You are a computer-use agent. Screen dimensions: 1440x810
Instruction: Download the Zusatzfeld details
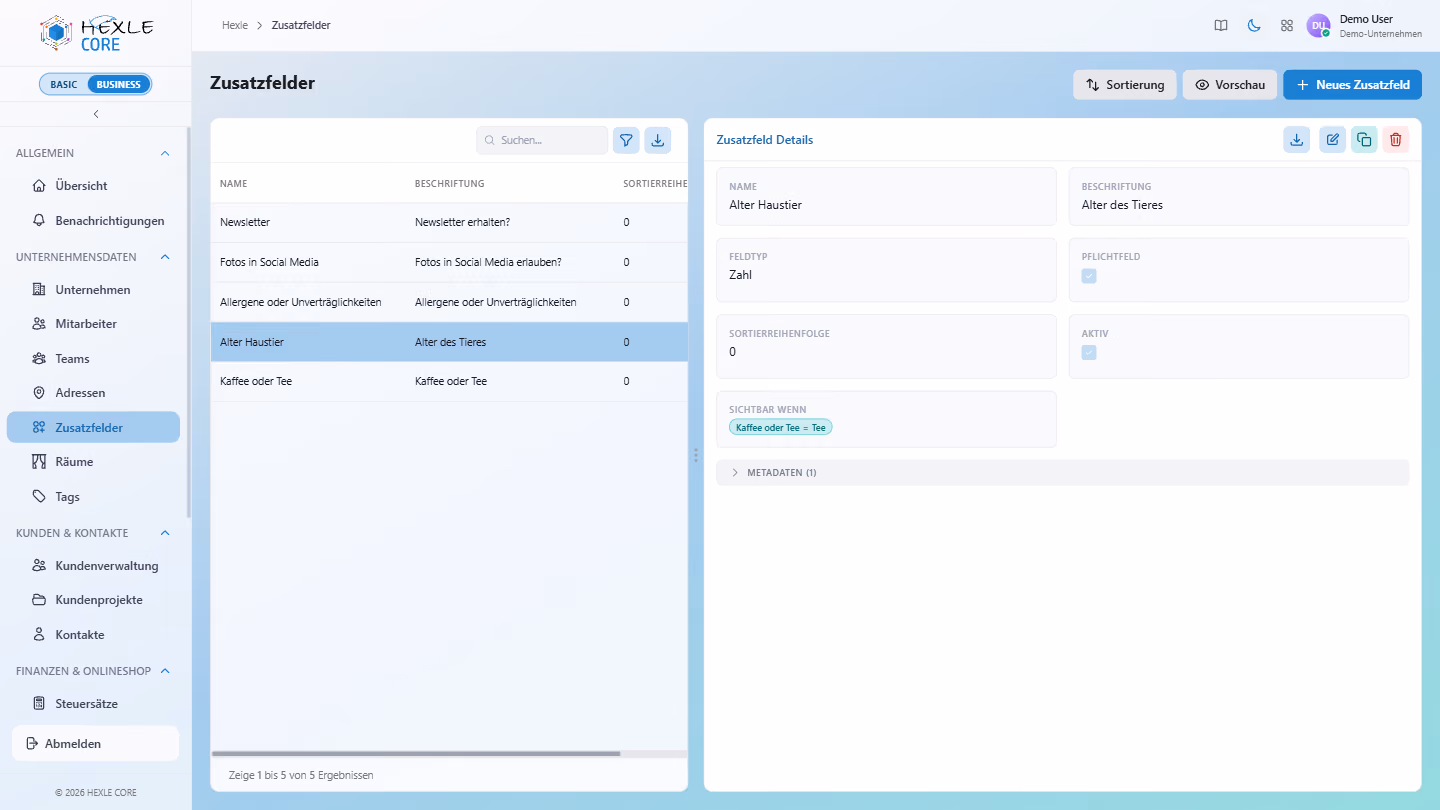(x=1297, y=140)
